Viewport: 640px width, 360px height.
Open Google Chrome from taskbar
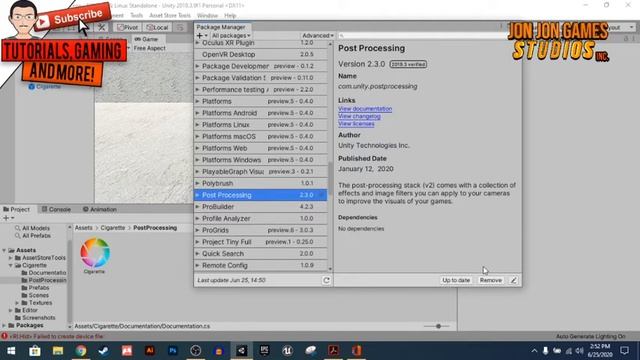pyautogui.click(x=80, y=351)
